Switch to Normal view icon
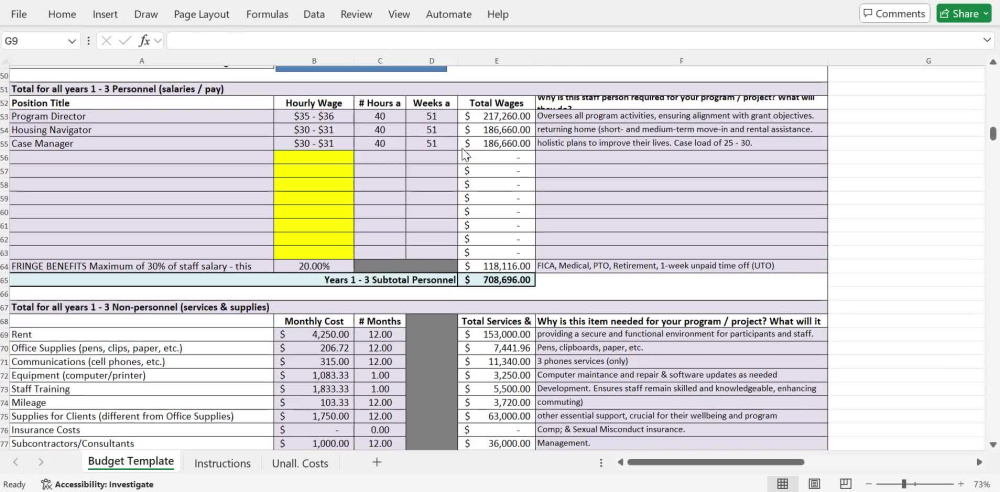The height and width of the screenshot is (492, 1000). 782,484
